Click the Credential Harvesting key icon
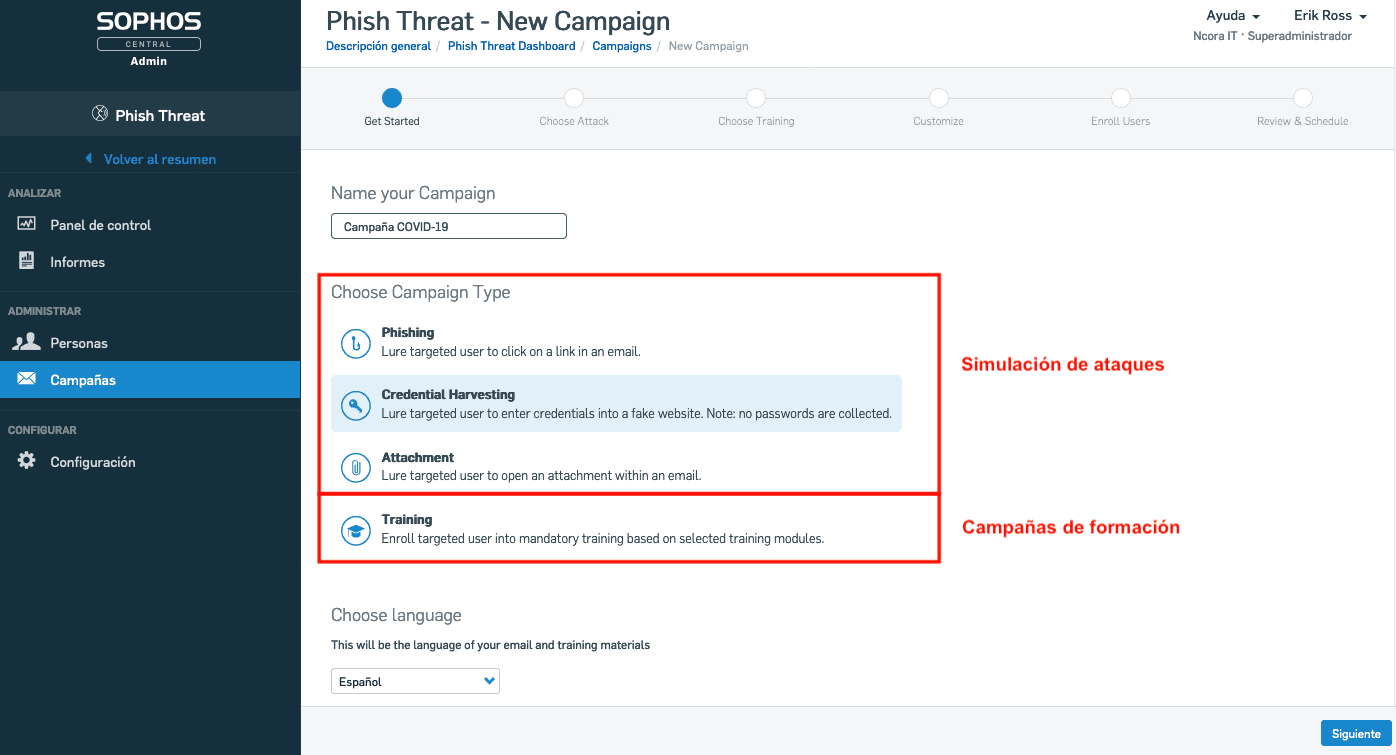Viewport: 1396px width, 755px height. coord(355,405)
